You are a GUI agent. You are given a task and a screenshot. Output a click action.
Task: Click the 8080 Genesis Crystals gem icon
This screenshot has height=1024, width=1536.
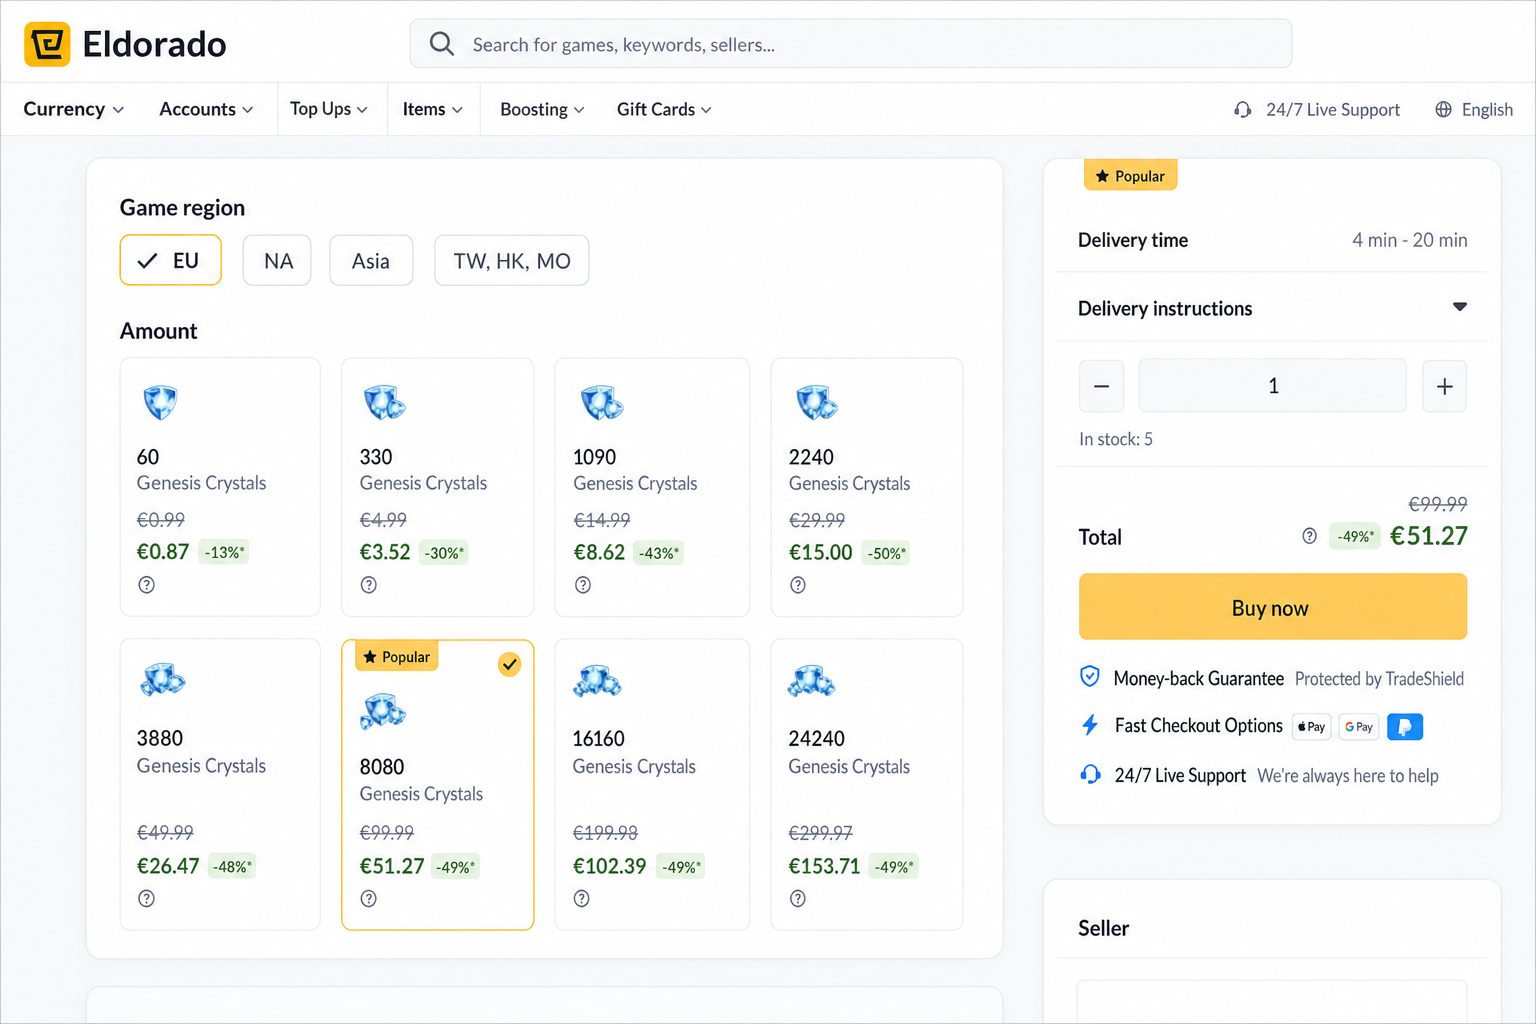pos(383,711)
